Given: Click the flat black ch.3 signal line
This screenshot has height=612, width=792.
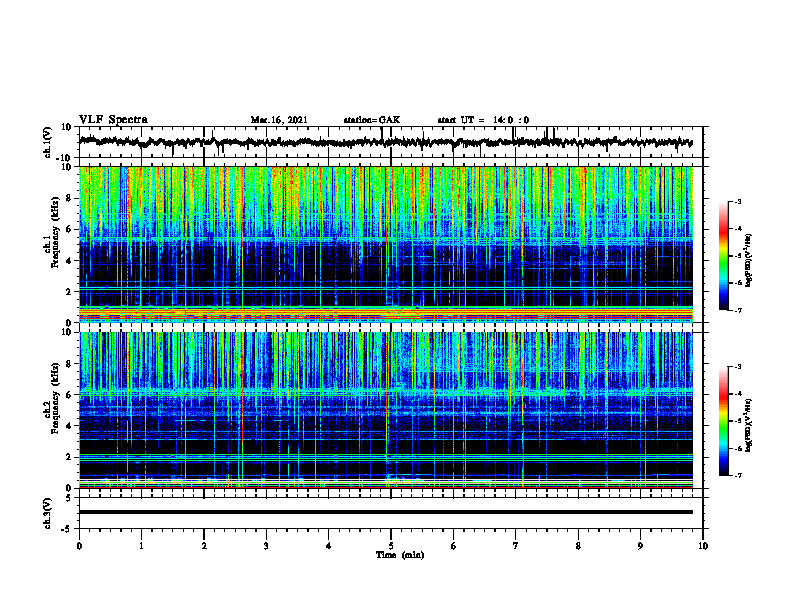Looking at the screenshot, I should 385,512.
